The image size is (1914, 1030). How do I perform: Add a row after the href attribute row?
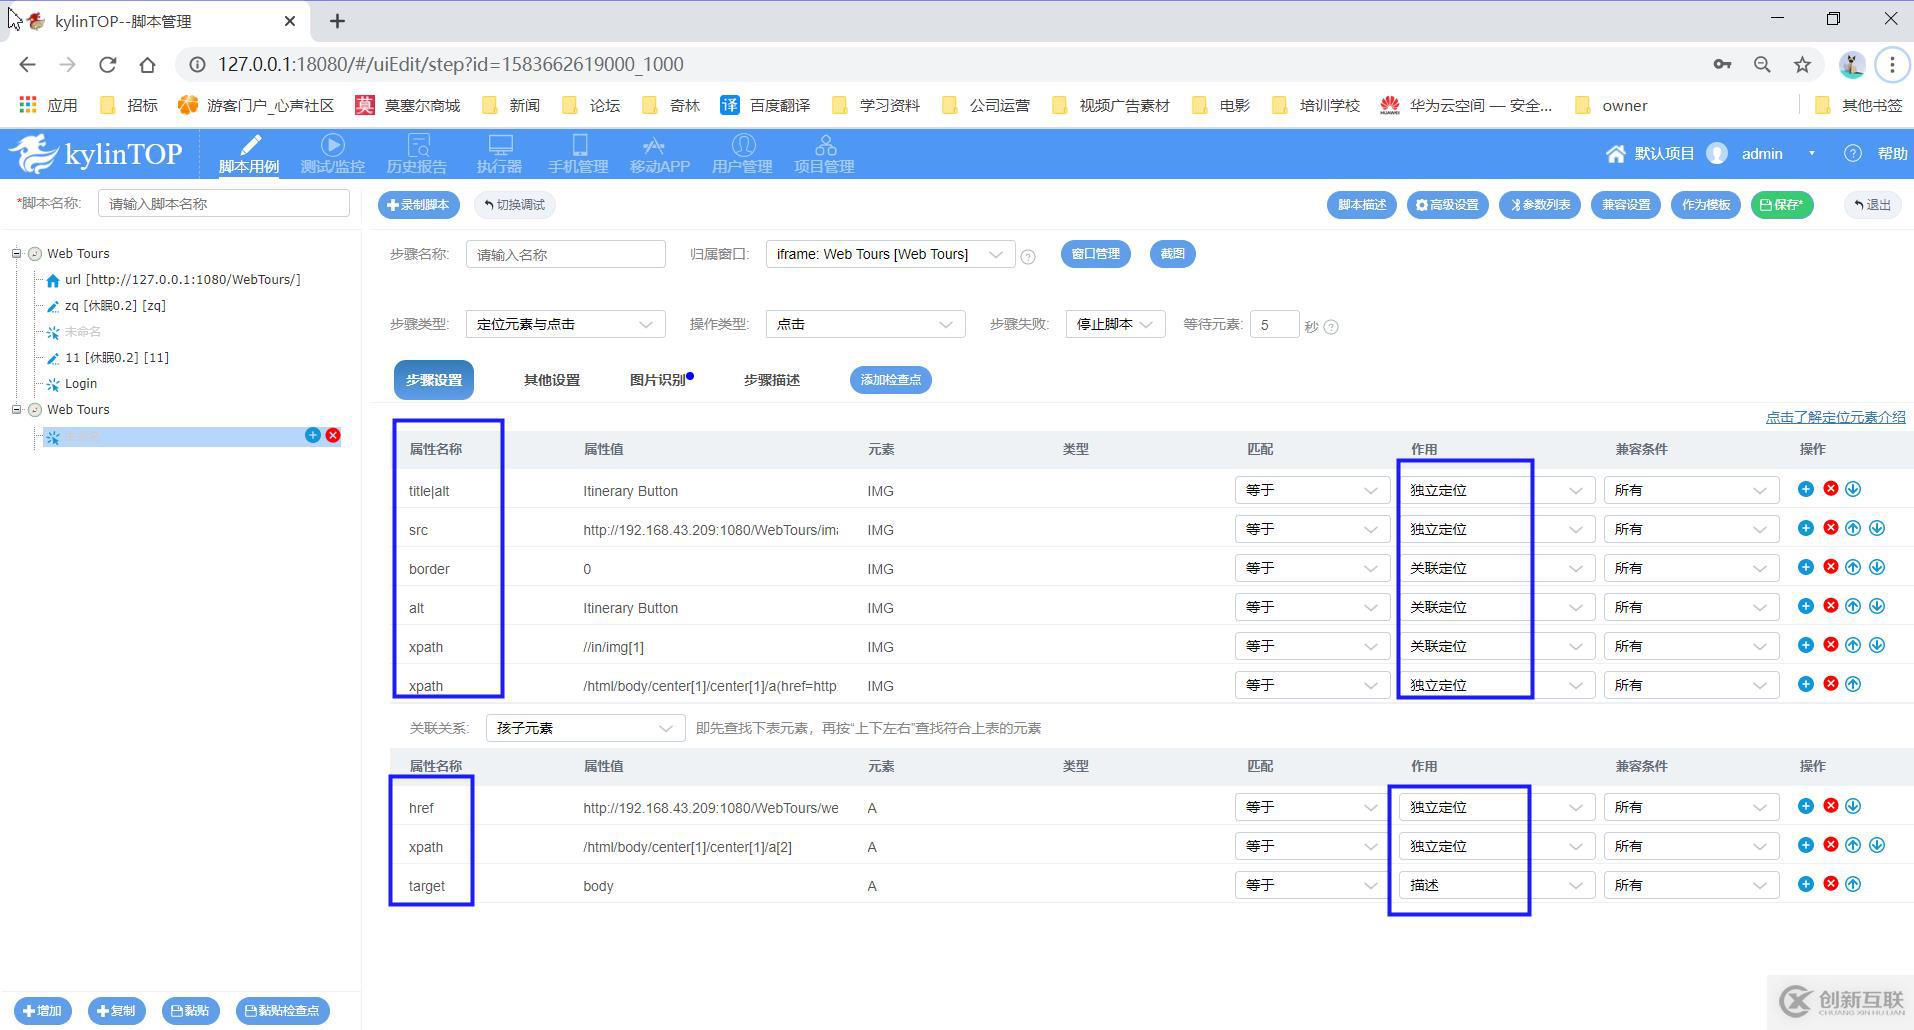point(1805,806)
